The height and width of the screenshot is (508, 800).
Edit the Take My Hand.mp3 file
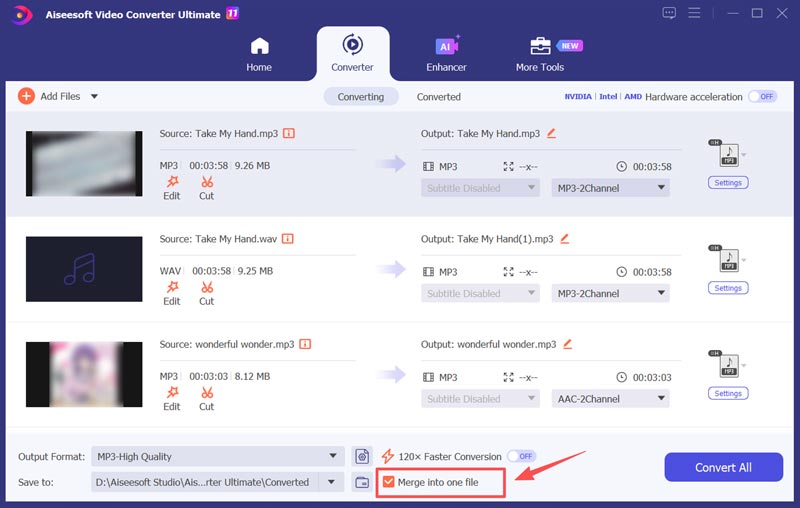coord(172,188)
